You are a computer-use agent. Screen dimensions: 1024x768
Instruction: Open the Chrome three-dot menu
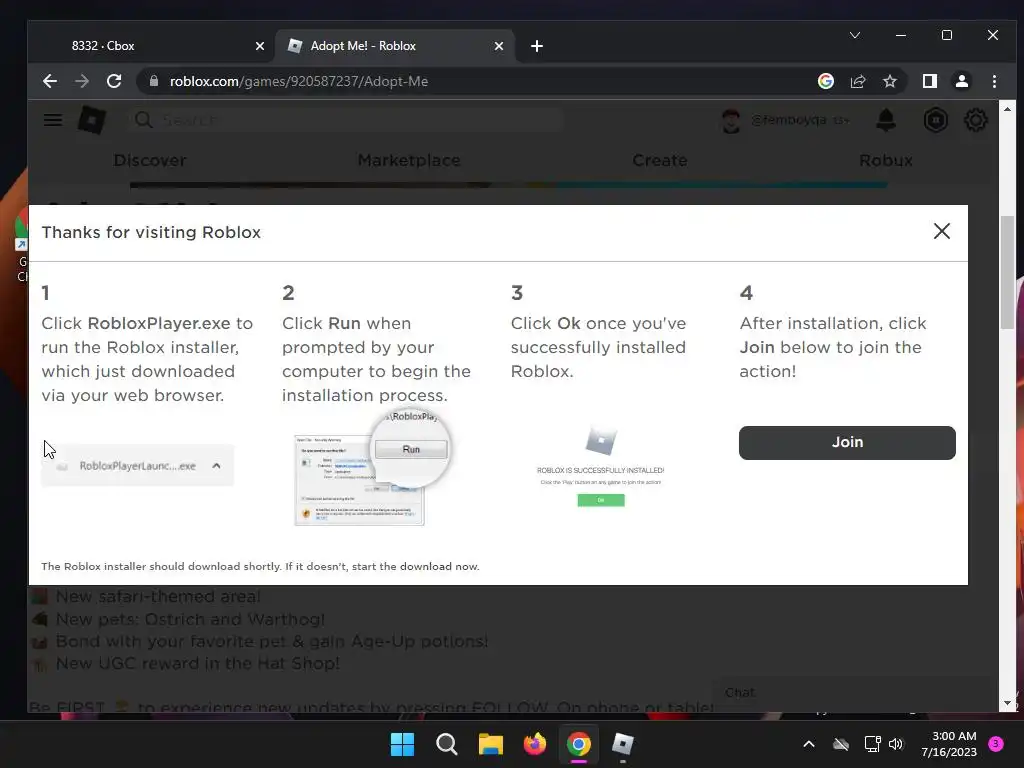point(994,81)
